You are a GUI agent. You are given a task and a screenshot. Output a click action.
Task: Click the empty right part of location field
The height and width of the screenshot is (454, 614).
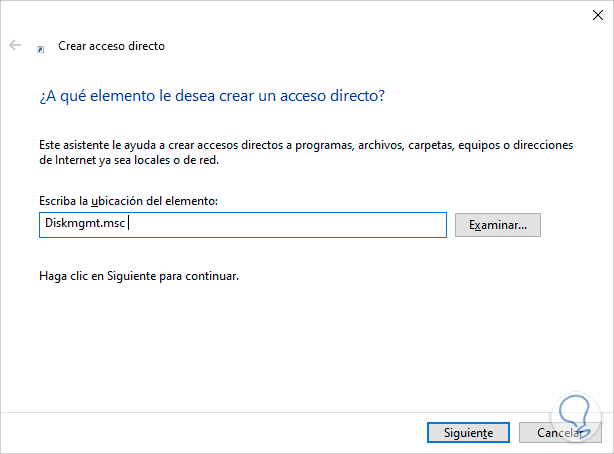[x=300, y=224]
